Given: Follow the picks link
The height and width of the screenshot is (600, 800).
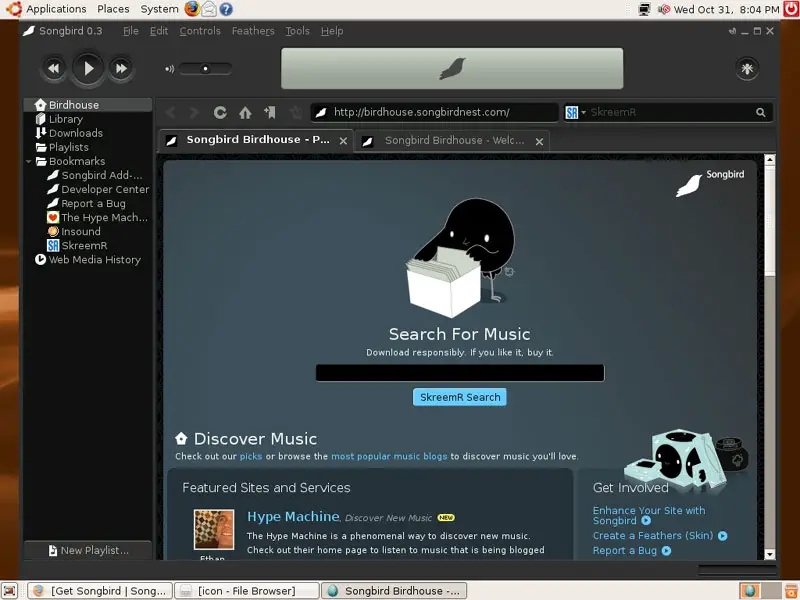Looking at the screenshot, I should click(251, 456).
